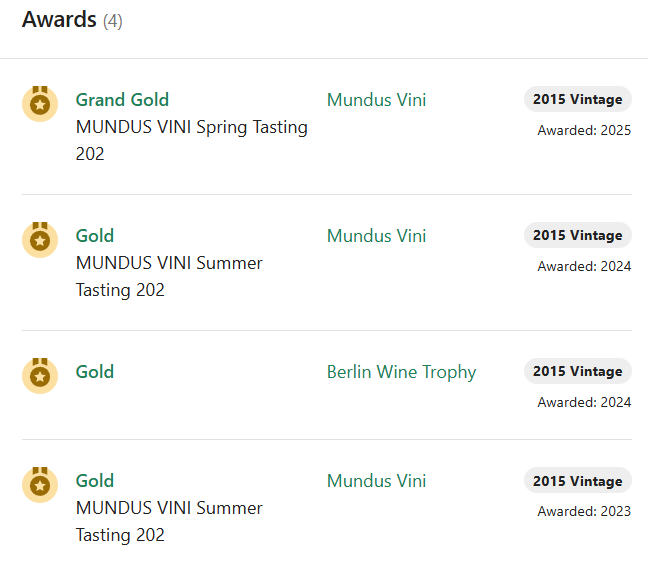Visit Mundus Vini link beside Awarded 2024
Image resolution: width=648 pixels, height=561 pixels.
pyautogui.click(x=376, y=236)
